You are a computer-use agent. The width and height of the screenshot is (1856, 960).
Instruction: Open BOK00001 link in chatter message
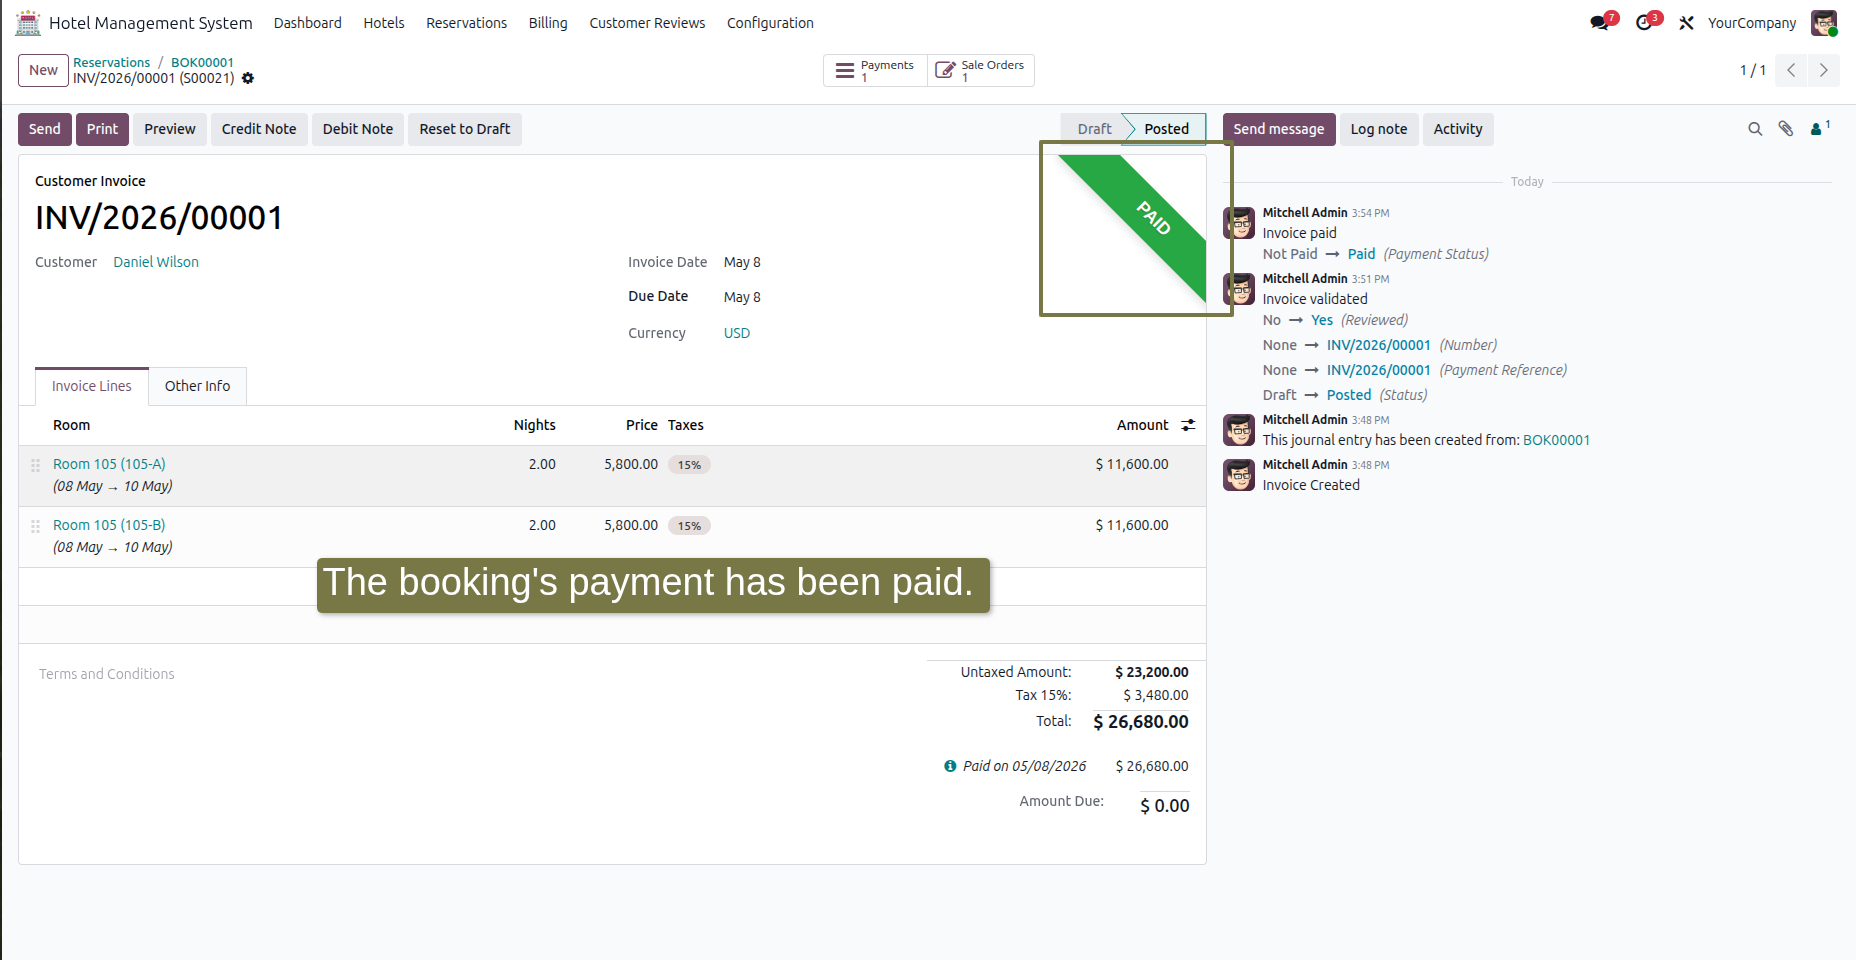(1556, 440)
